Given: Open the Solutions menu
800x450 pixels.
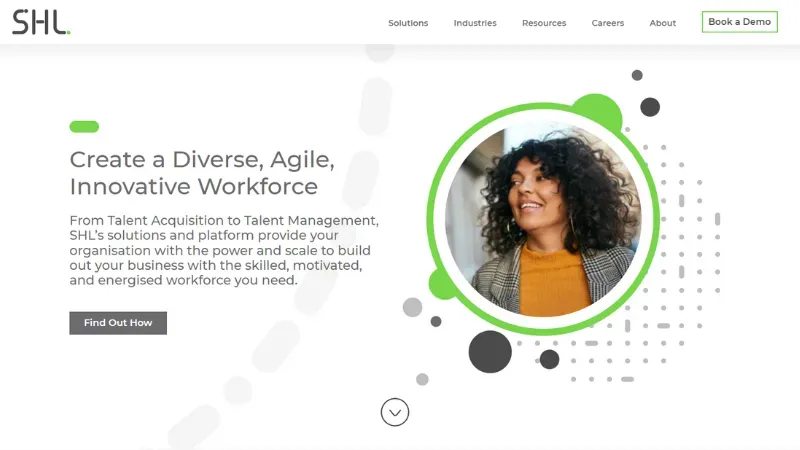Looking at the screenshot, I should point(408,23).
